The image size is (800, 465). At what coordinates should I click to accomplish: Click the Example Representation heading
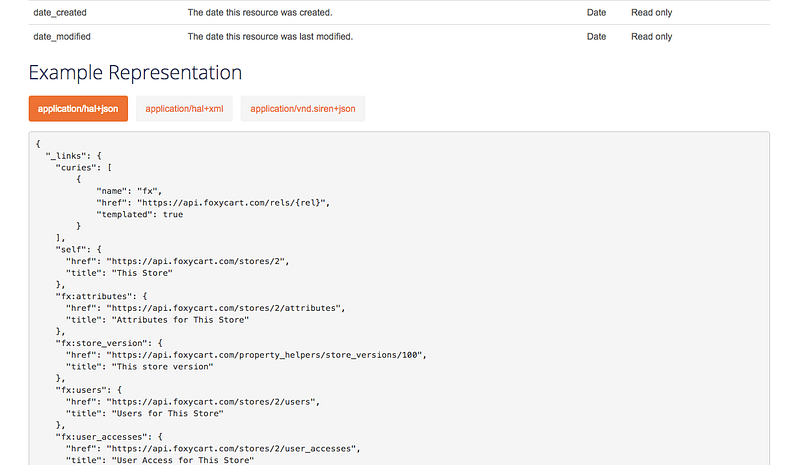pos(135,72)
